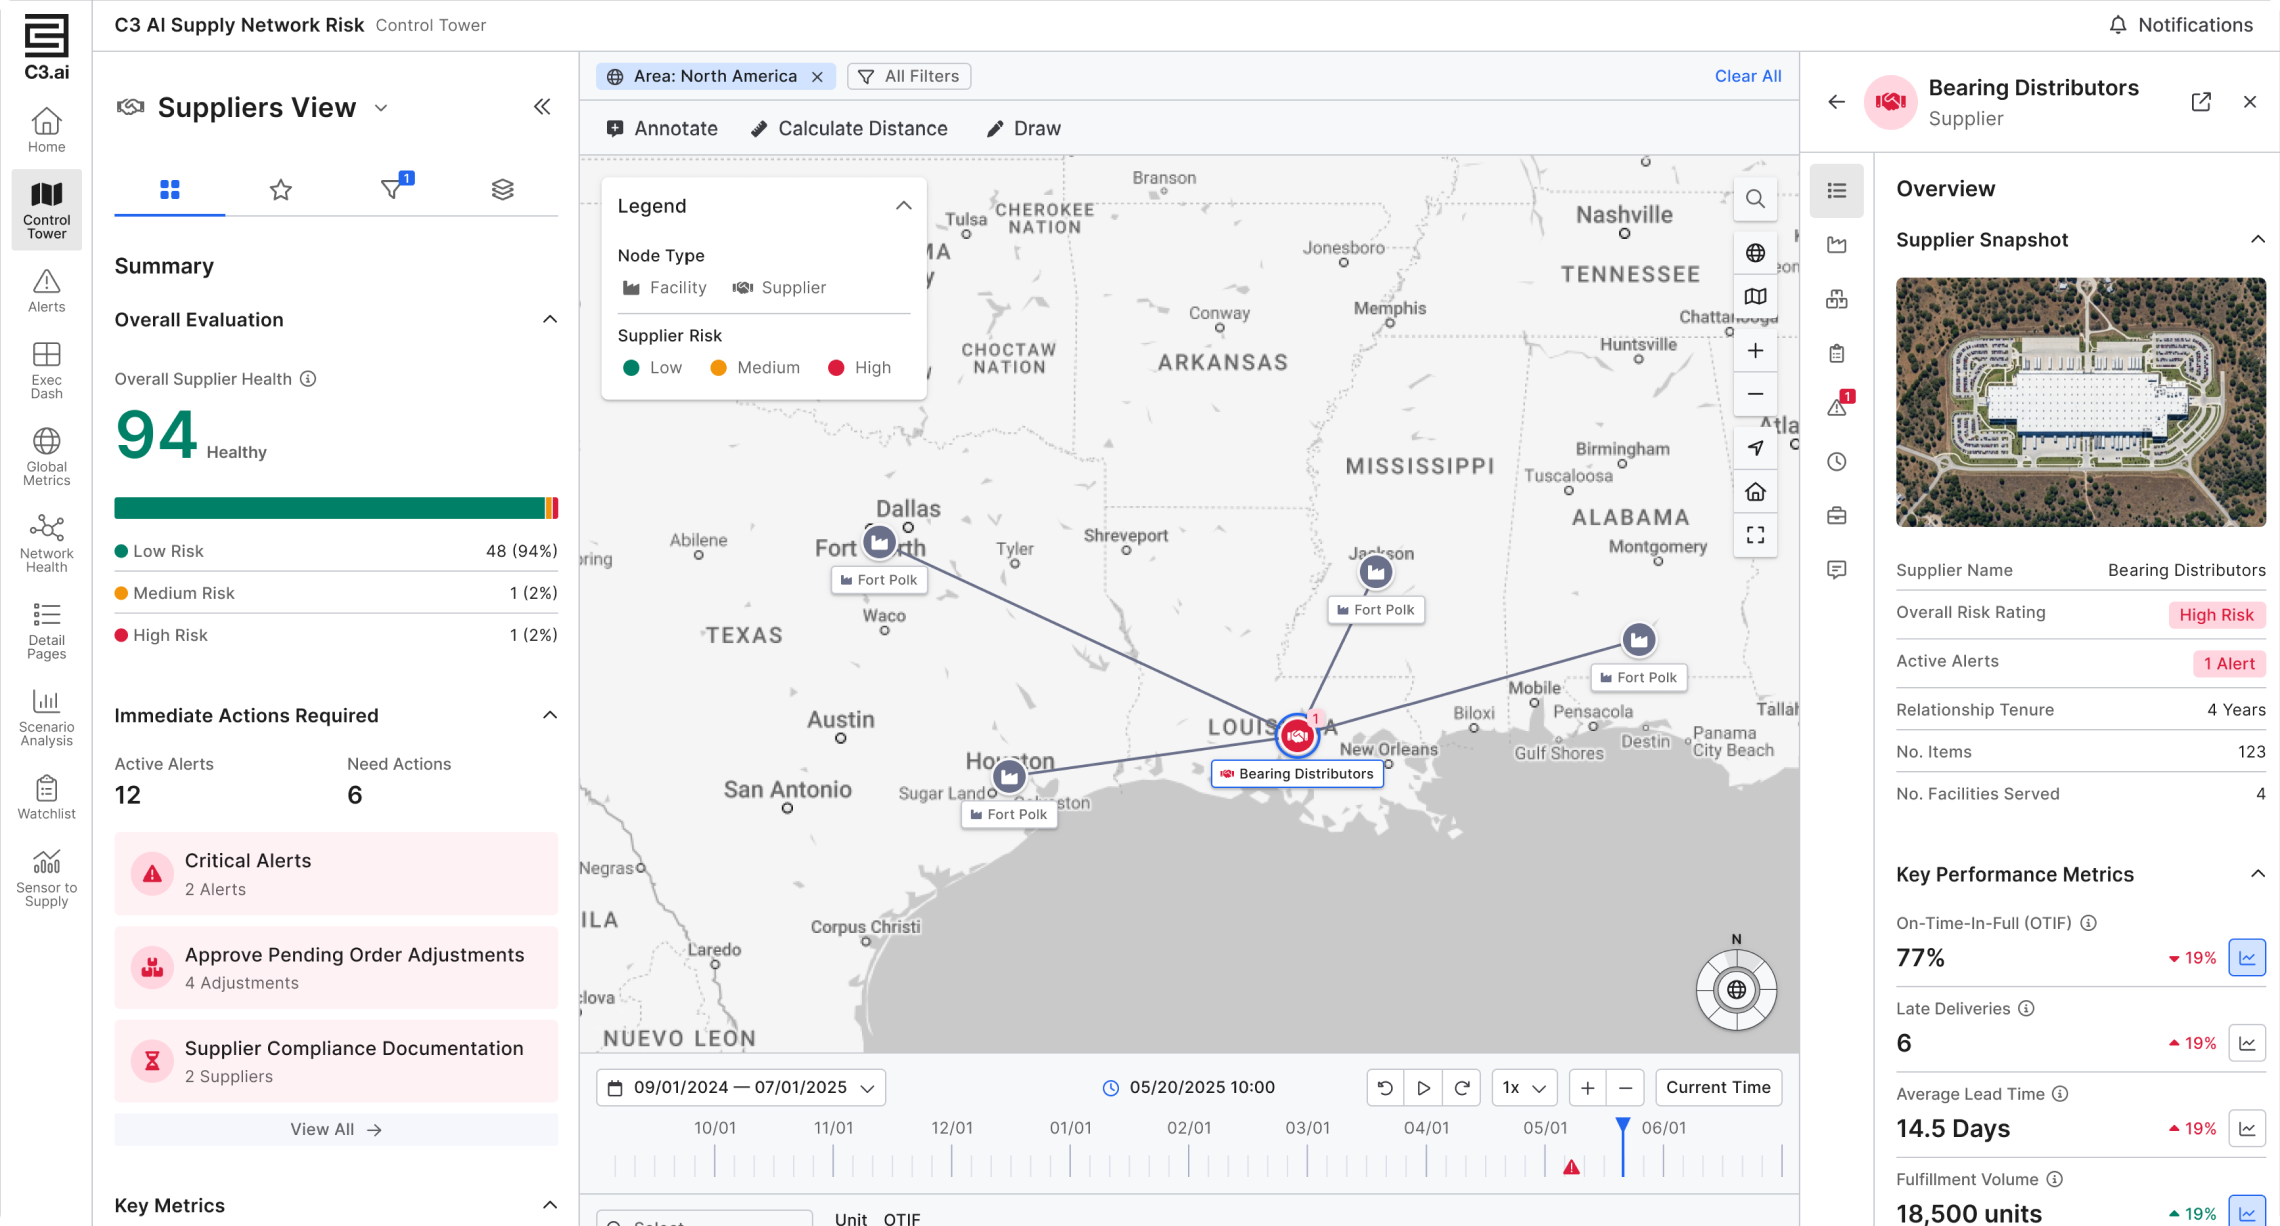The width and height of the screenshot is (2280, 1226).
Task: Open Home in the left sidebar
Action: tap(46, 131)
